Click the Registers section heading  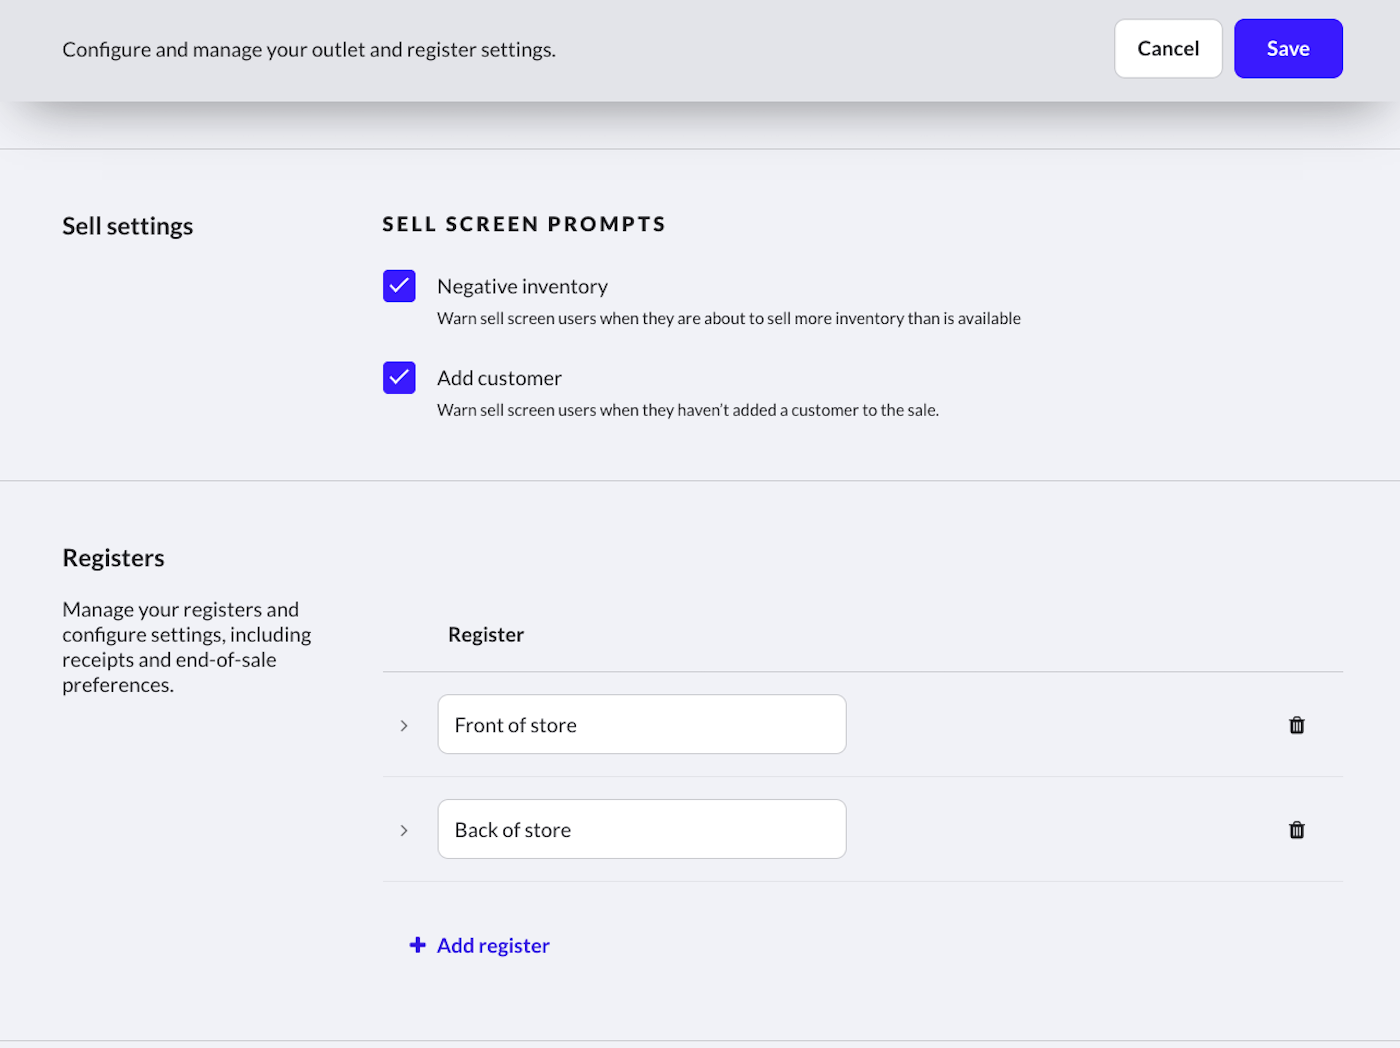pos(113,558)
